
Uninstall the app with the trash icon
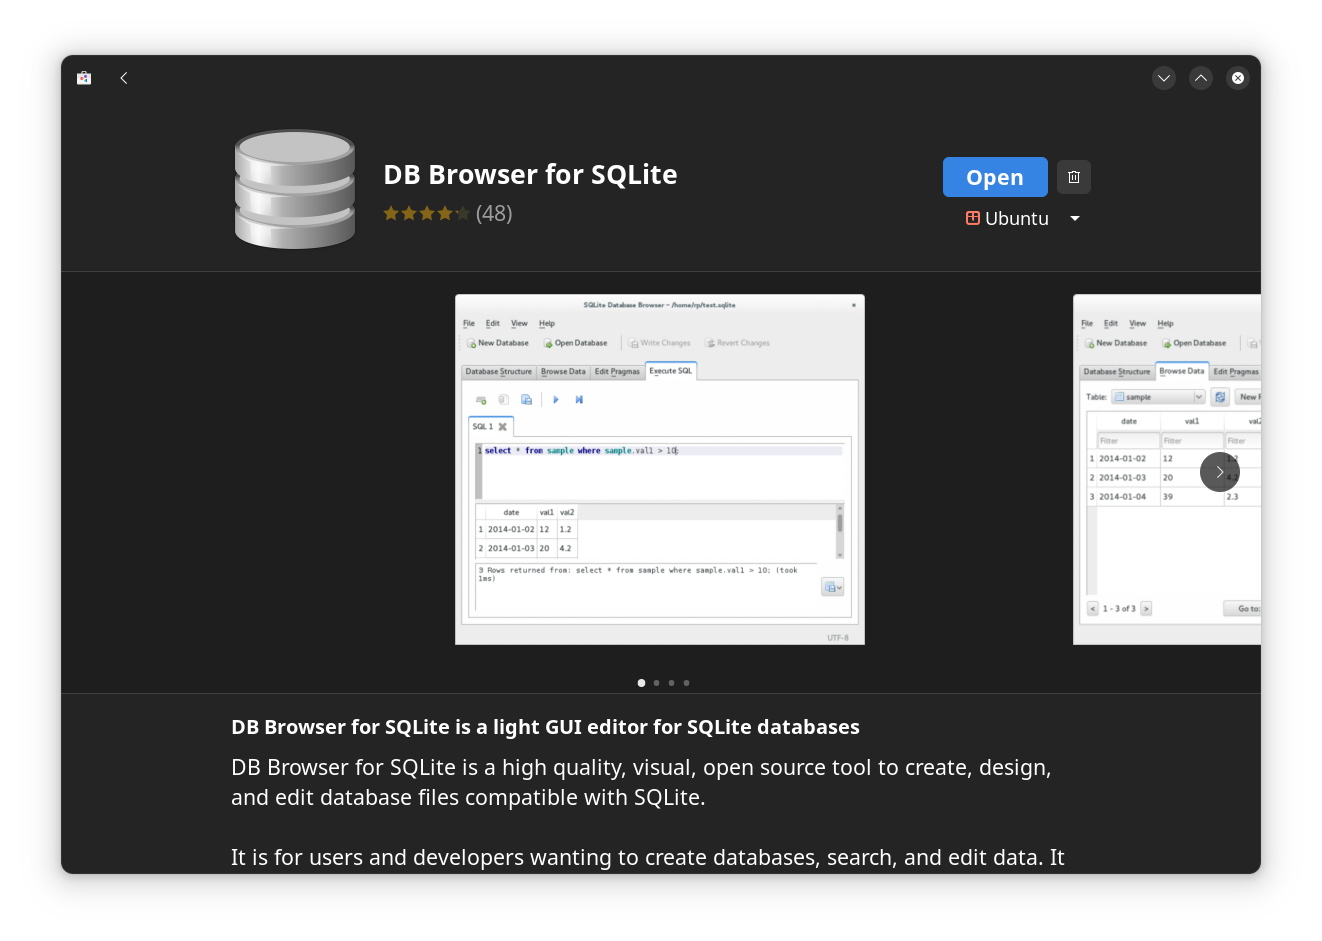(x=1074, y=177)
